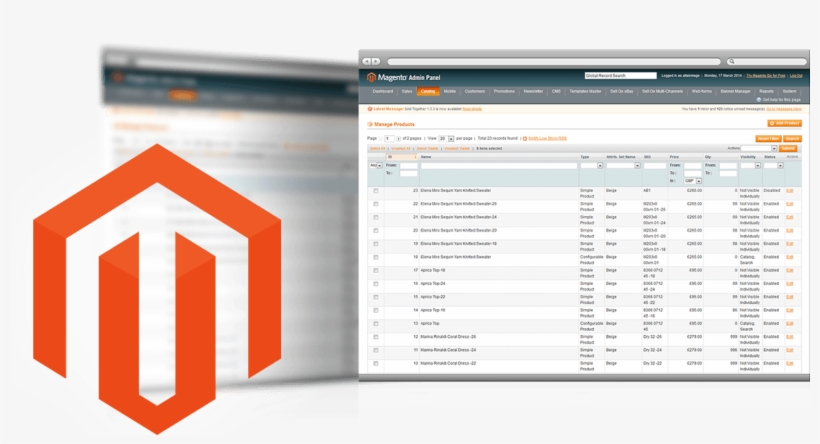The width and height of the screenshot is (820, 444).
Task: Check the box for Knitted Sweater-20
Action: 375,231
